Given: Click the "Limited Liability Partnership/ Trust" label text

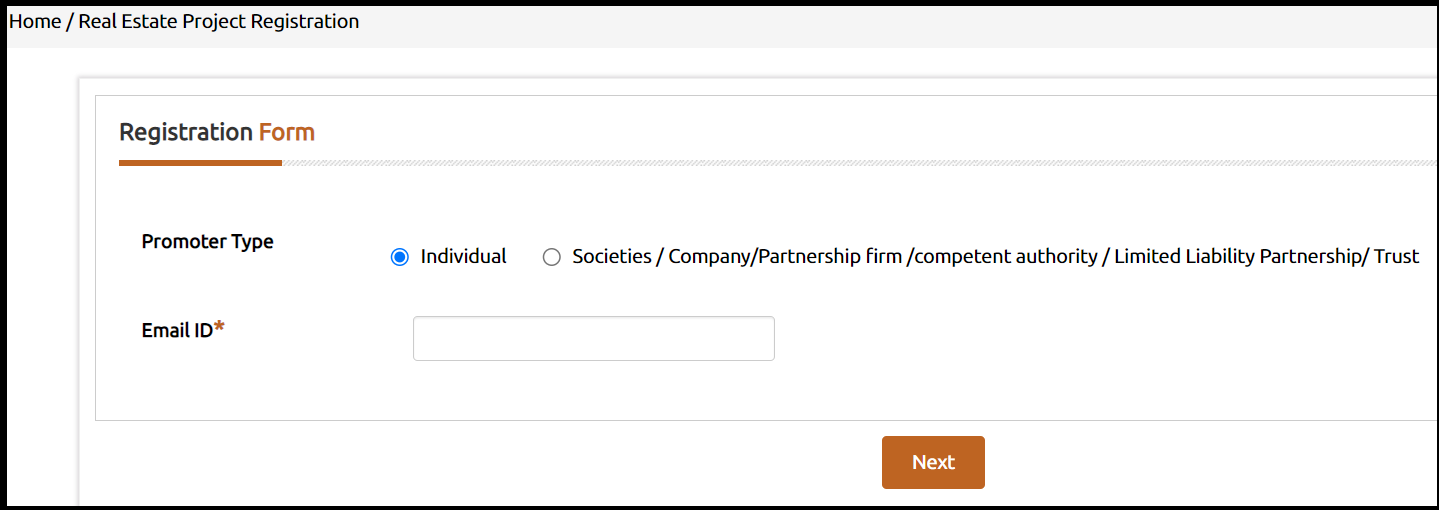Looking at the screenshot, I should point(1266,256).
